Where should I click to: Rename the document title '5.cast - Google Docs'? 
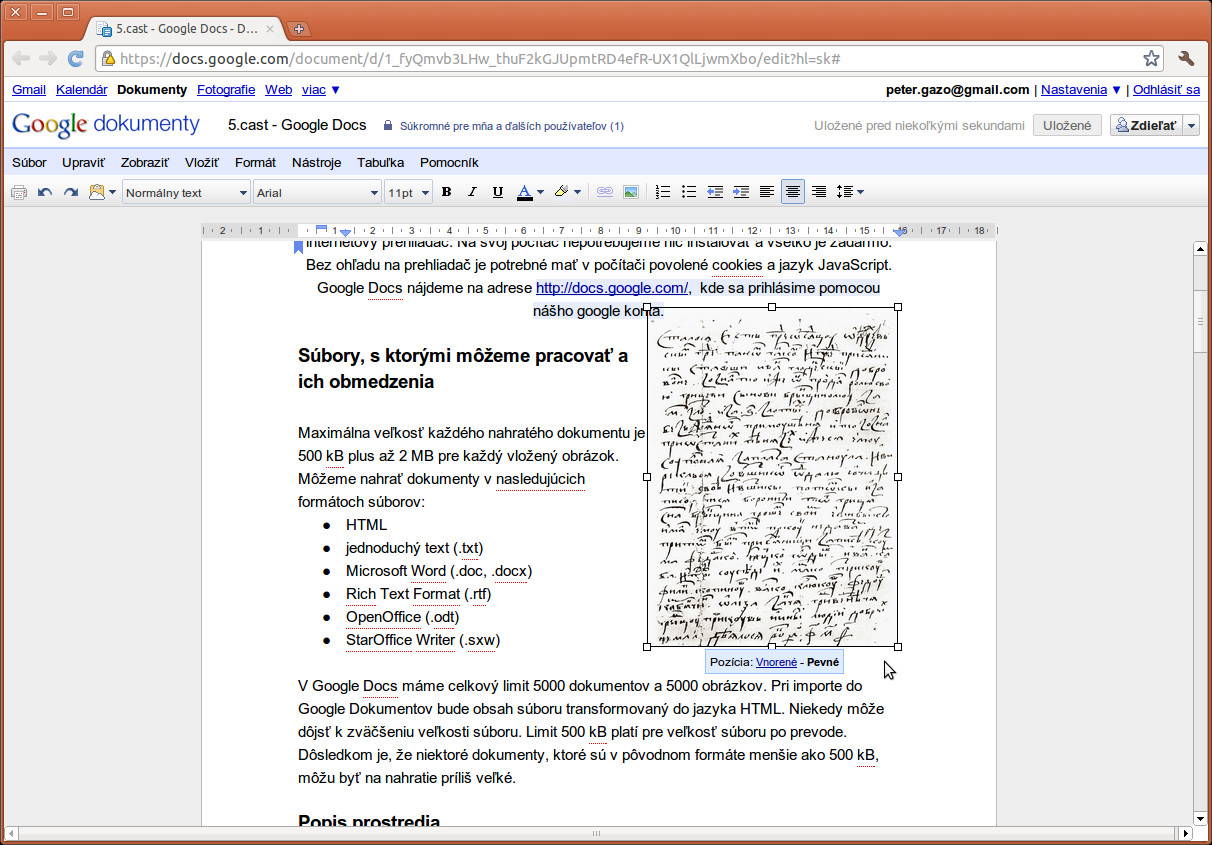(297, 125)
